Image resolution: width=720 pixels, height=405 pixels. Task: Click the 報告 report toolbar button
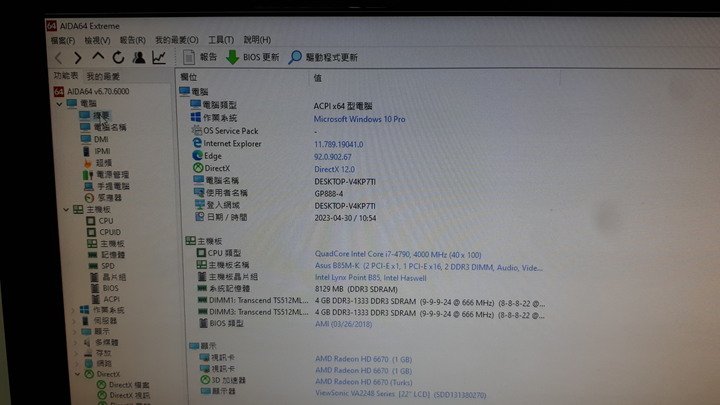coord(200,57)
